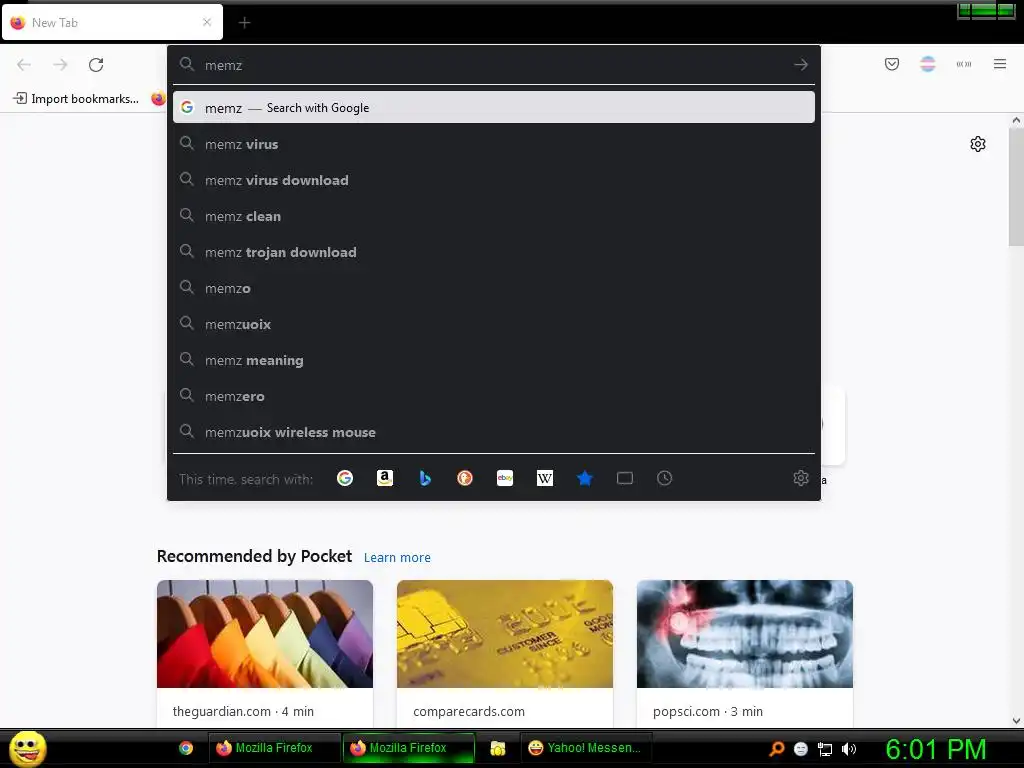Choose the 'memz virus' suggestion
The height and width of the screenshot is (768, 1024).
pyautogui.click(x=494, y=144)
